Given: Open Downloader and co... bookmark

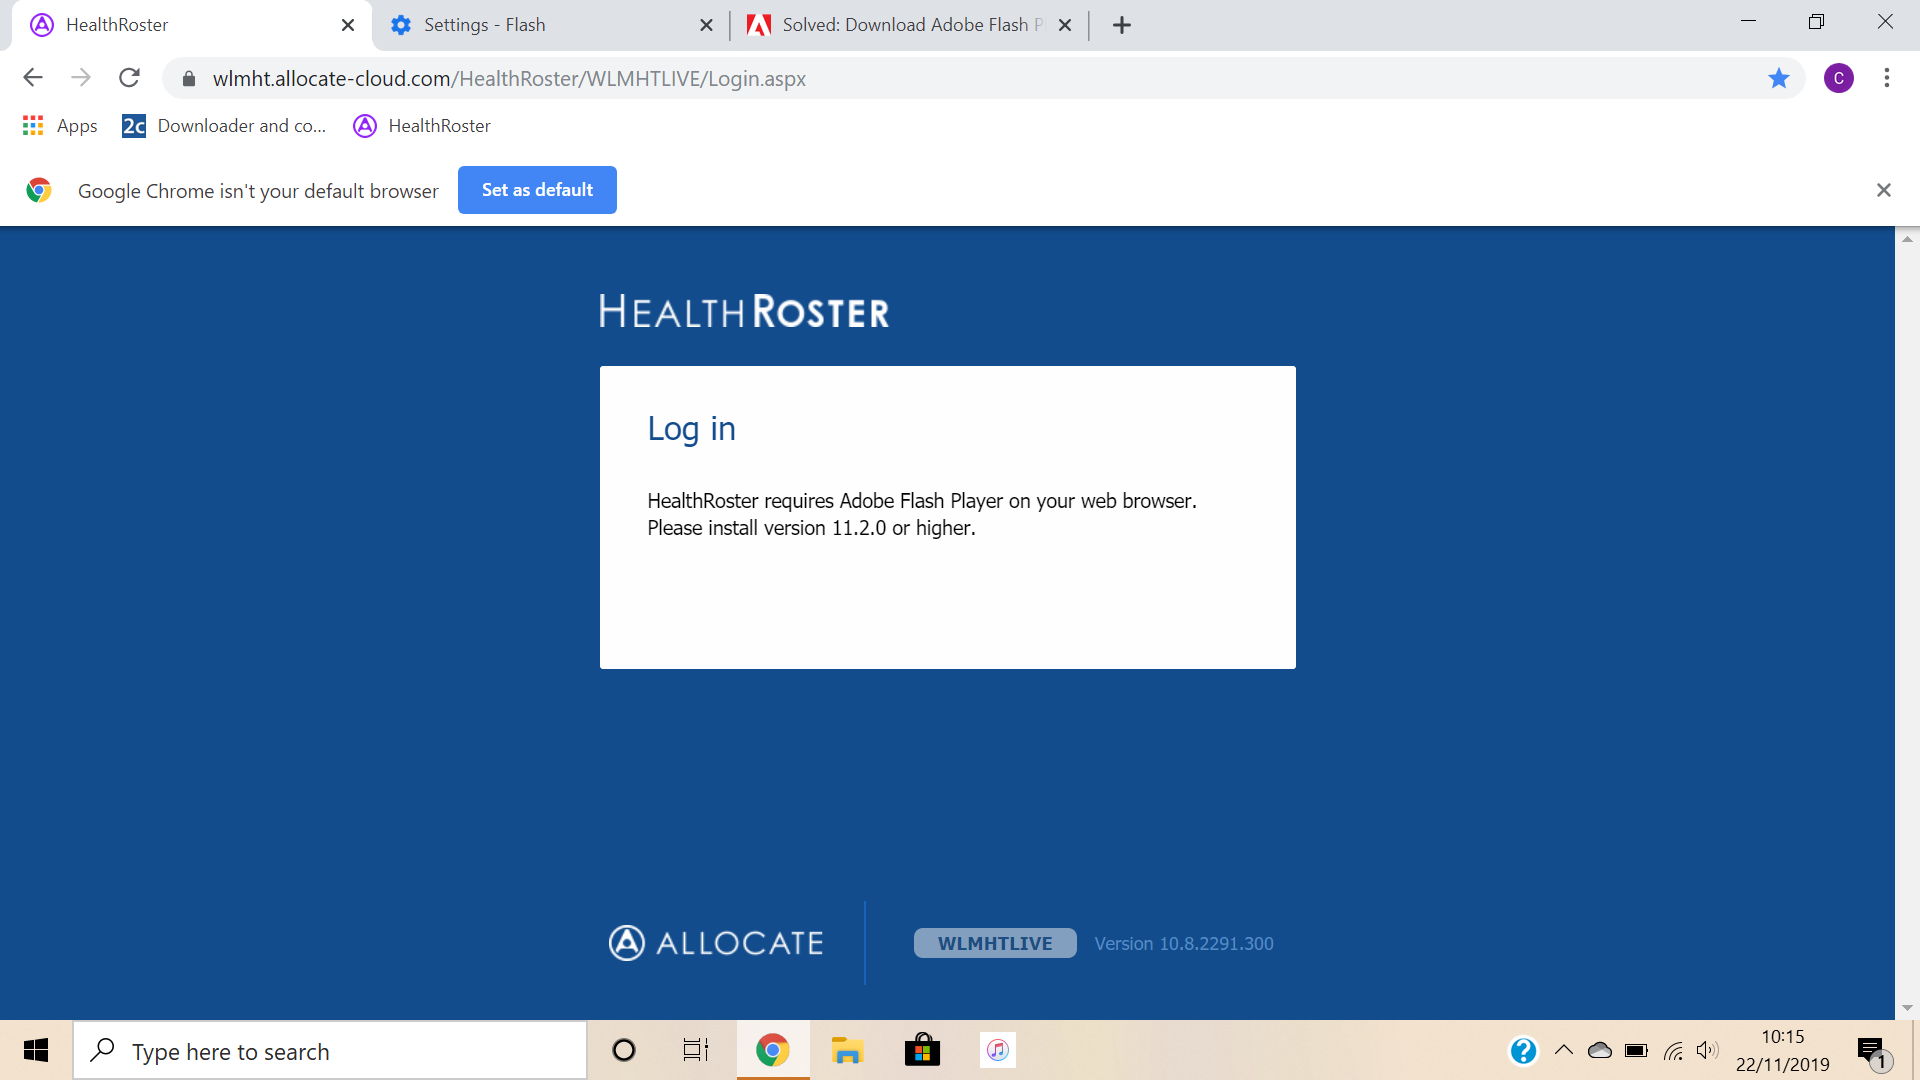Looking at the screenshot, I should click(224, 126).
